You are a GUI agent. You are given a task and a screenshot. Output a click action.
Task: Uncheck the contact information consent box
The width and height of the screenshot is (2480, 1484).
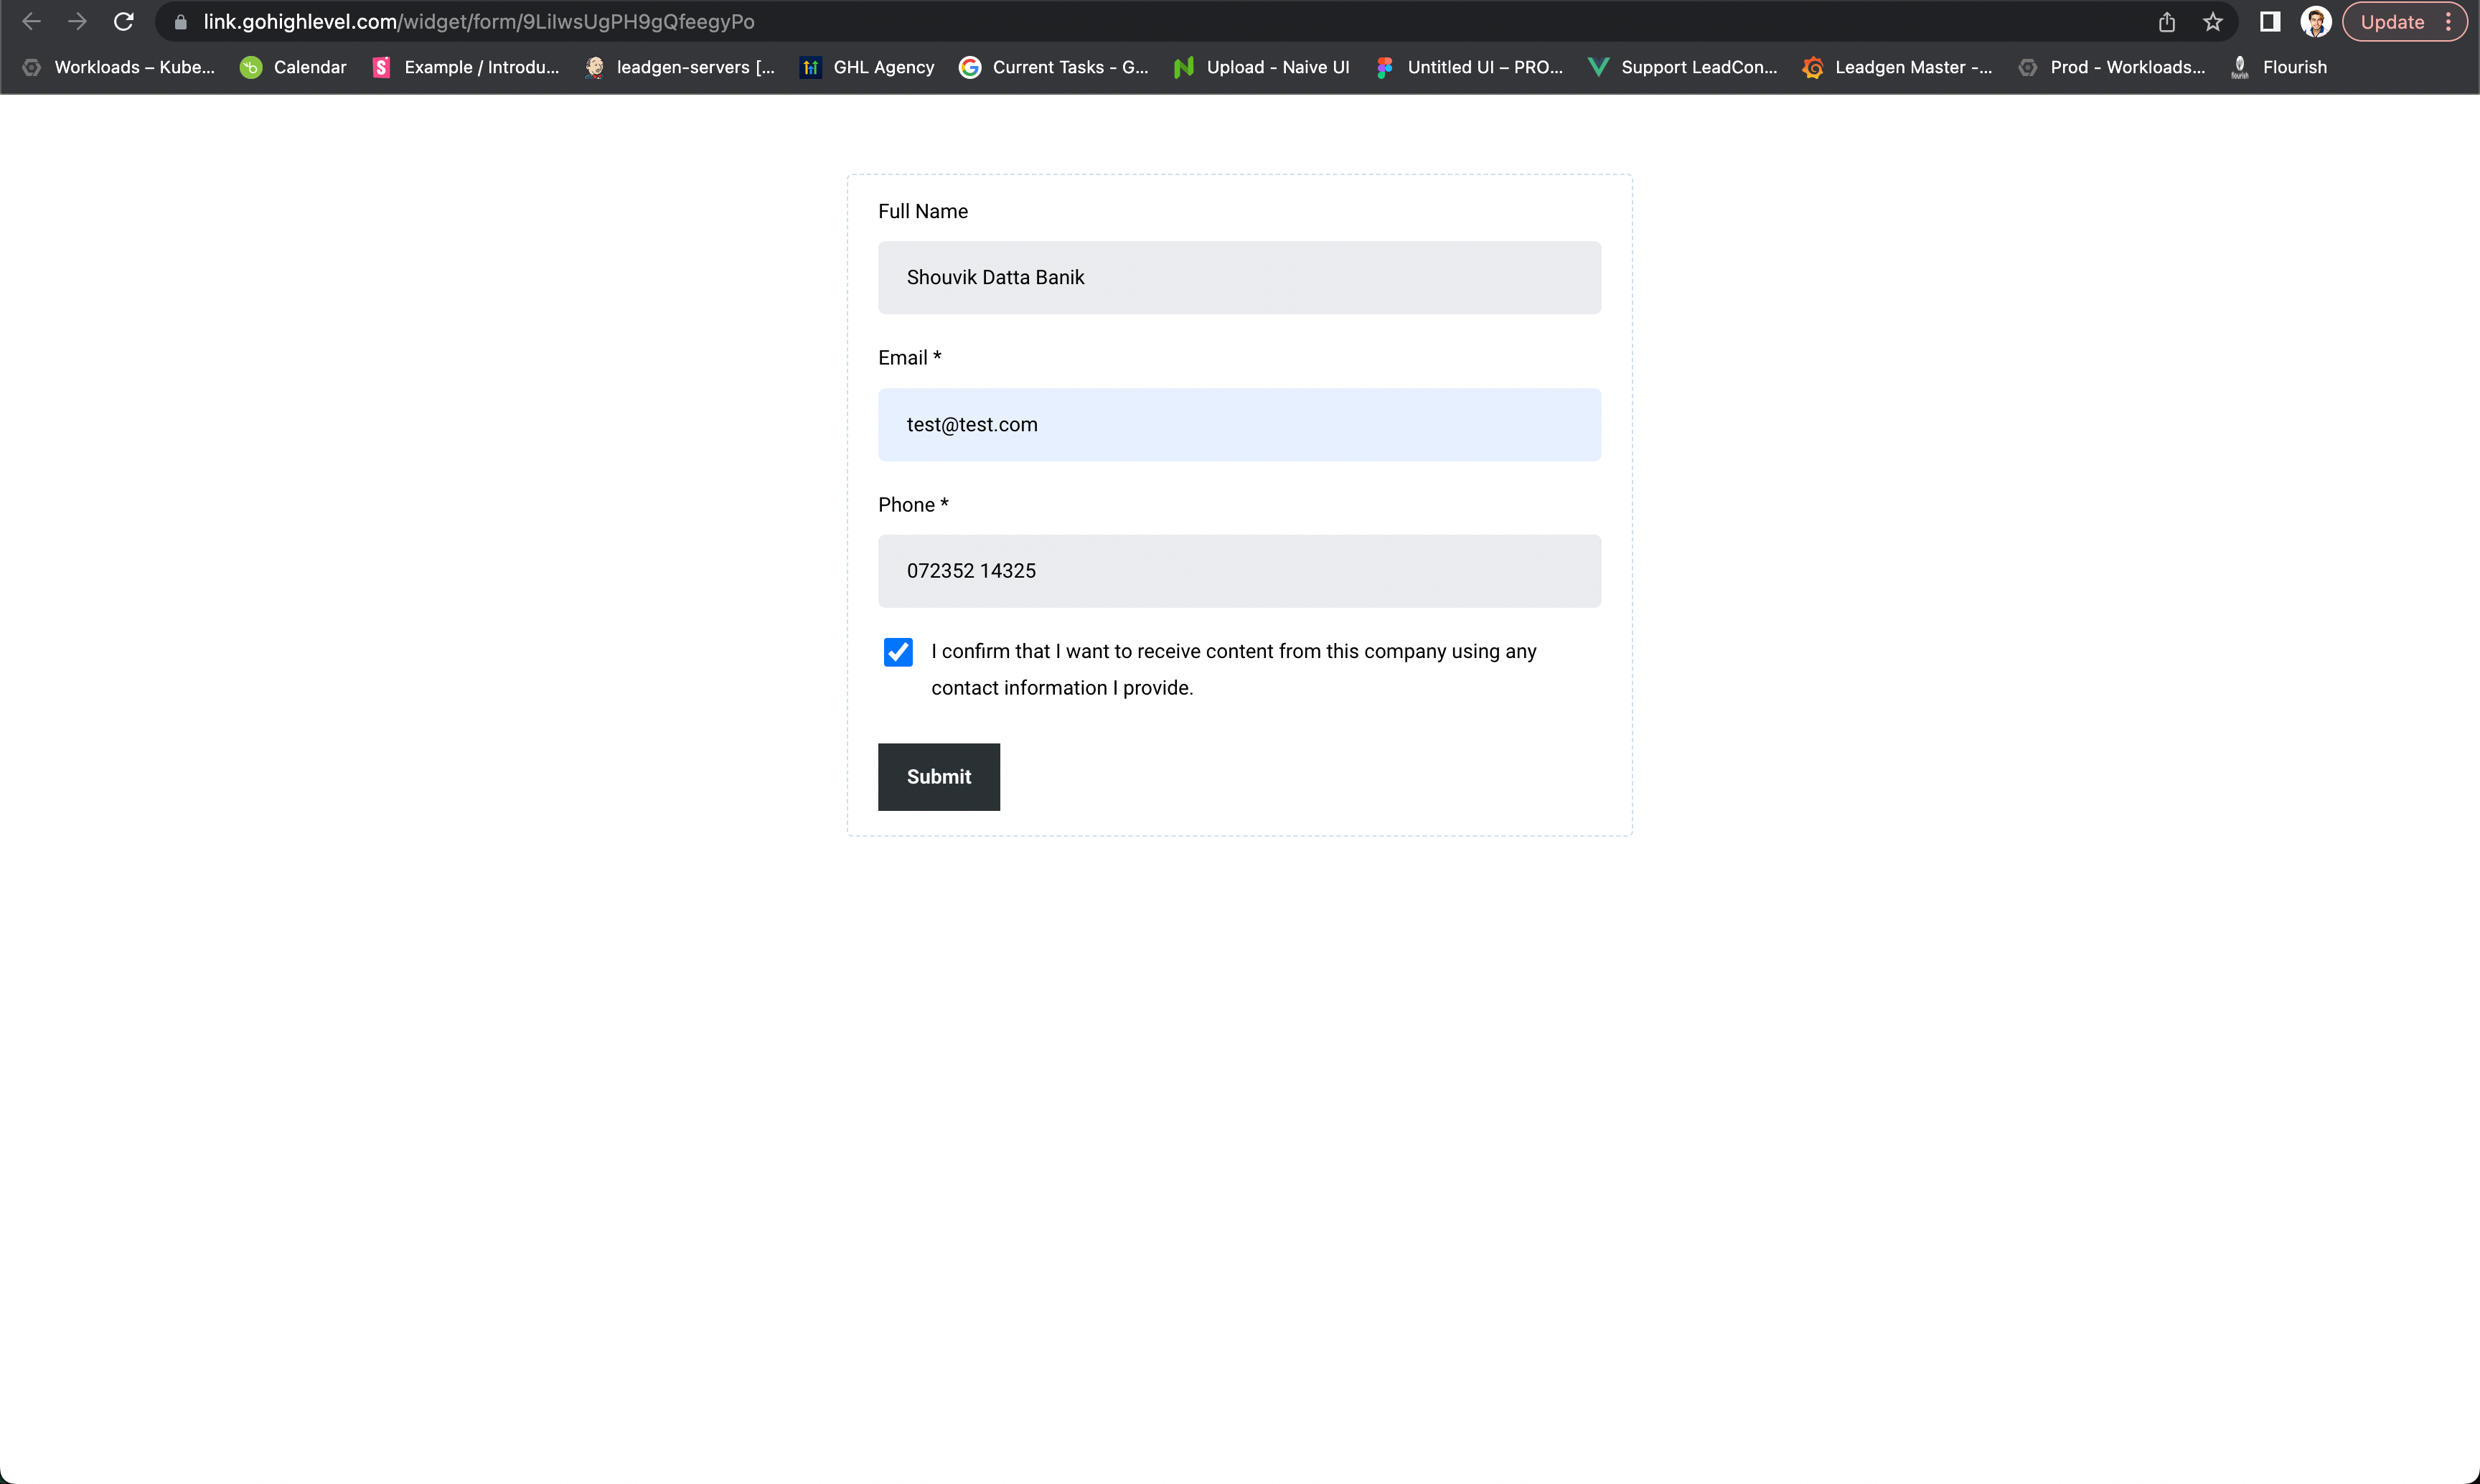897,652
